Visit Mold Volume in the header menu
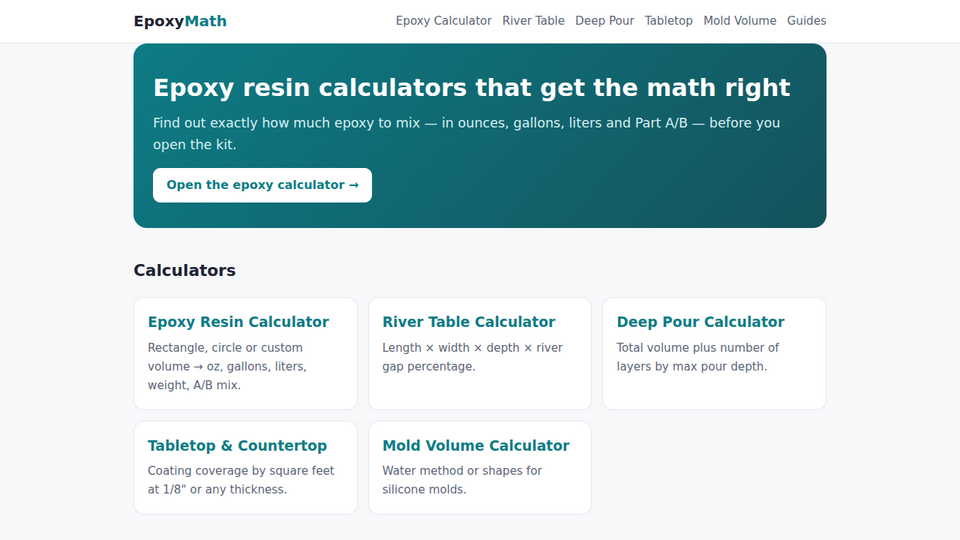Image resolution: width=960 pixels, height=540 pixels. (x=740, y=21)
